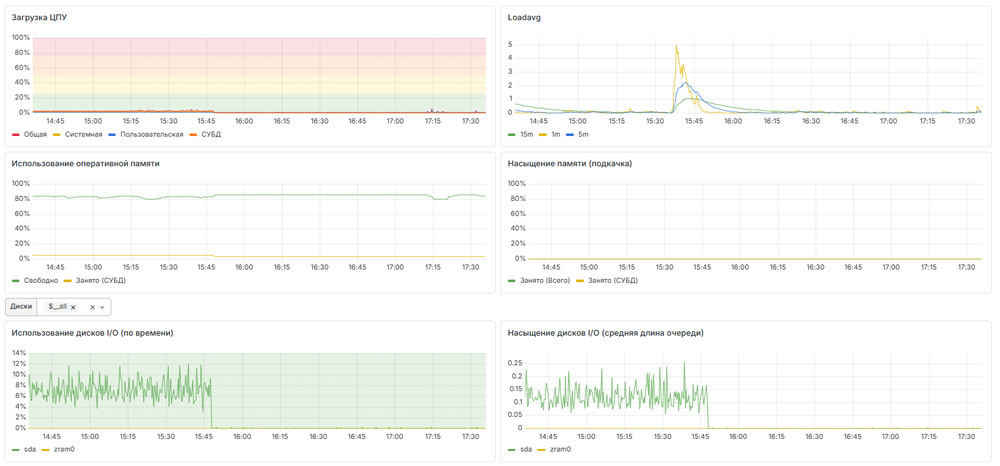Click the 14% label on disk usage axis
Screen dimensions: 1000x466
point(18,353)
